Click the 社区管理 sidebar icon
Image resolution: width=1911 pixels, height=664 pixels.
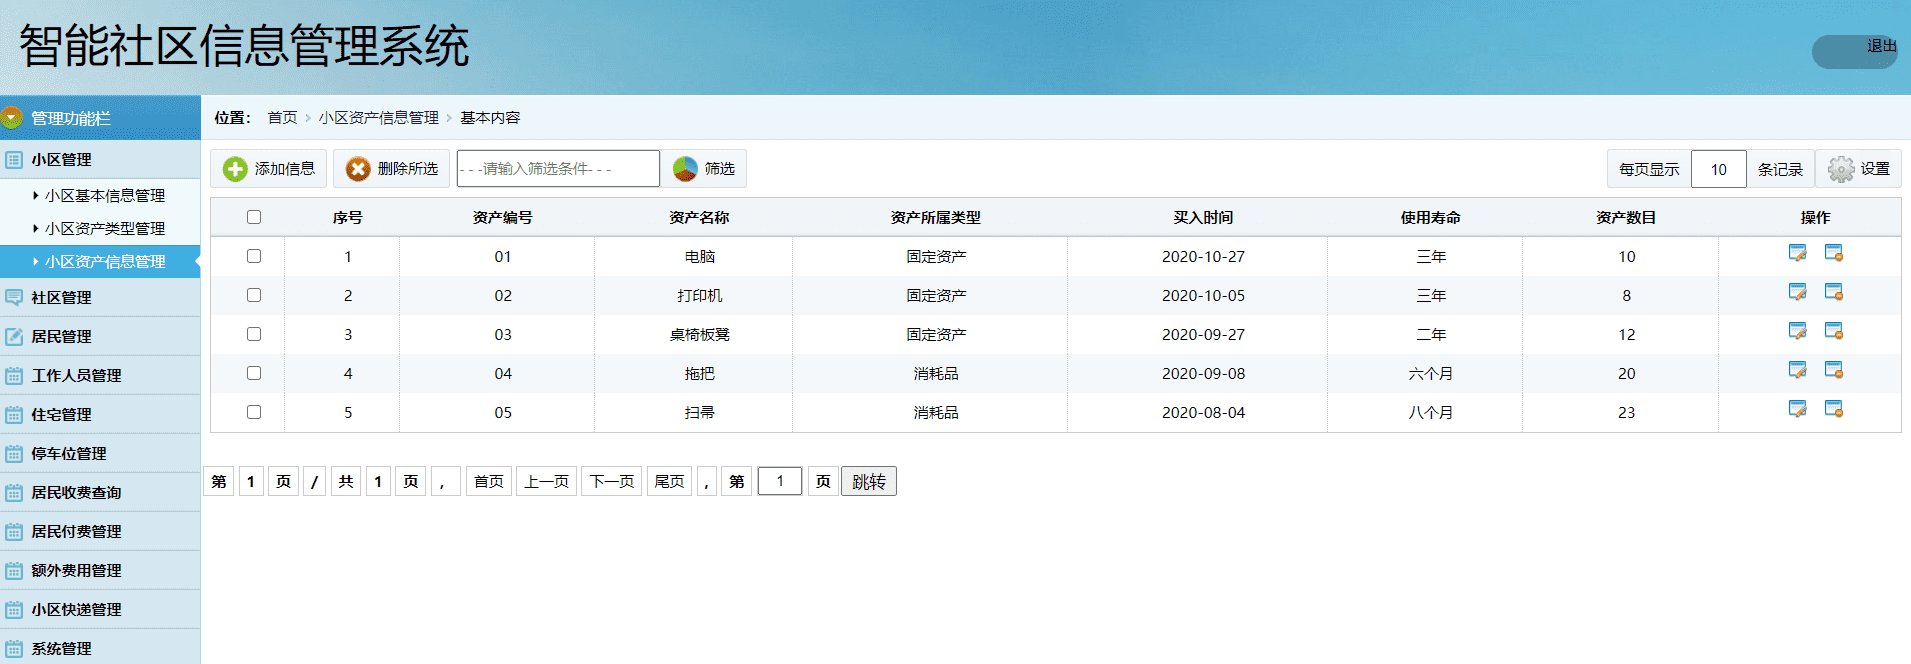(14, 297)
